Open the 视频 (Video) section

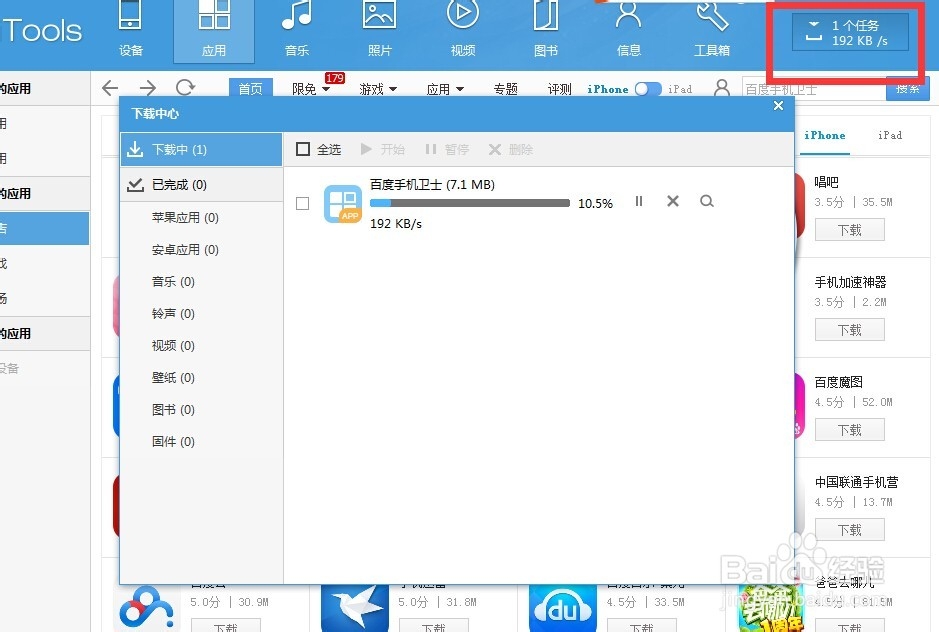click(463, 30)
